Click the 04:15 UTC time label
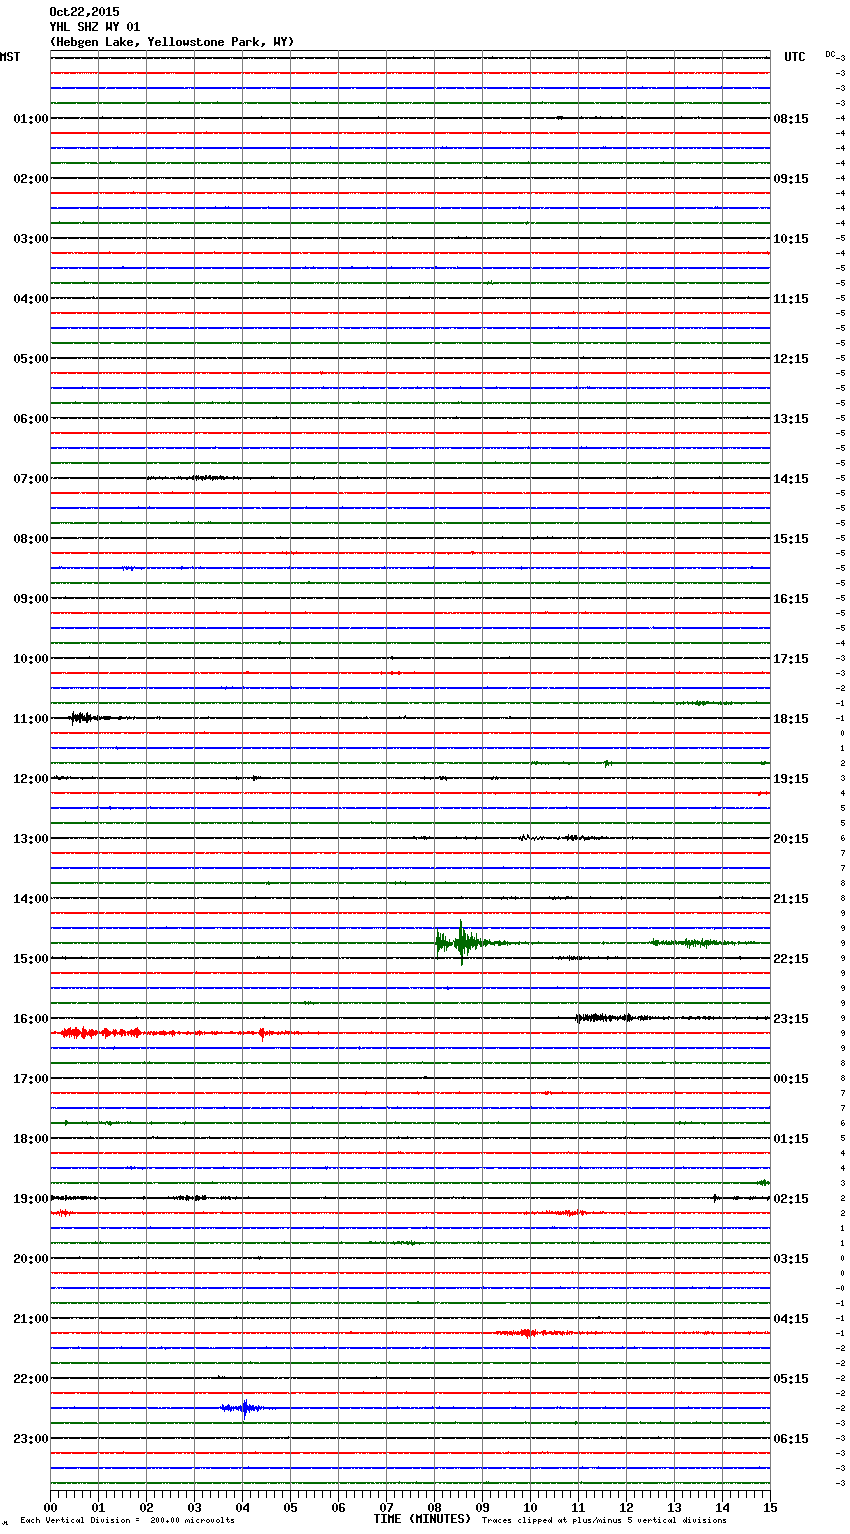Screen dimensions: 850x1534 [791, 1319]
